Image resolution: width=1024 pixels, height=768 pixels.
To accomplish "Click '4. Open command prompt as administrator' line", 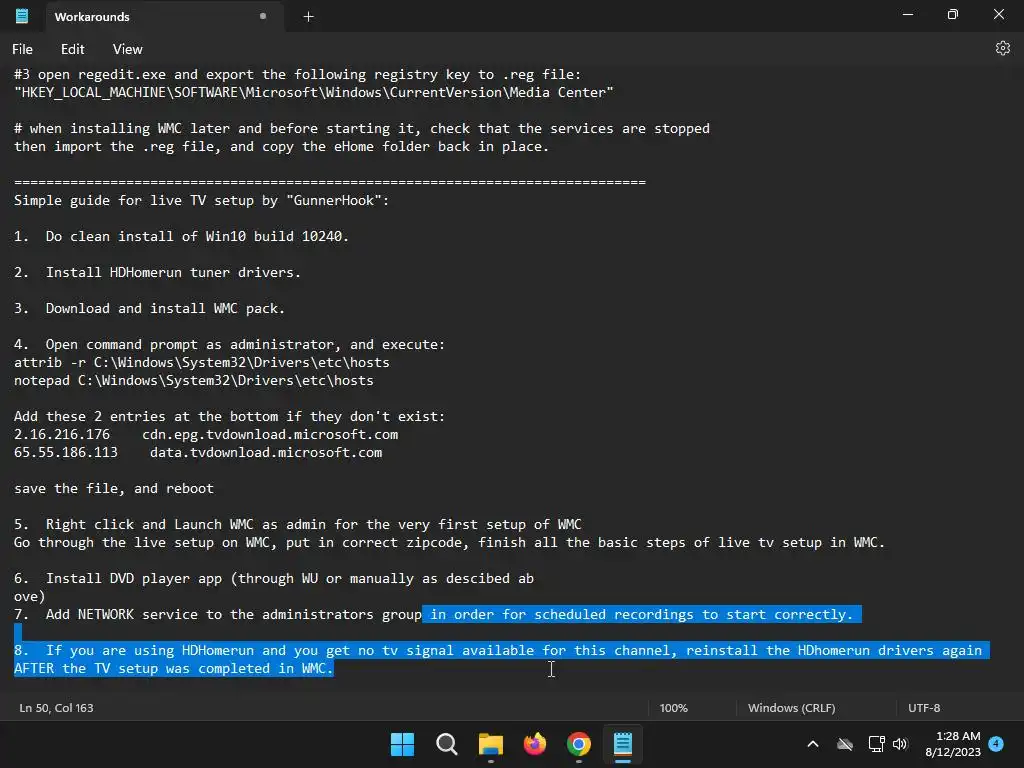I will coord(229,344).
